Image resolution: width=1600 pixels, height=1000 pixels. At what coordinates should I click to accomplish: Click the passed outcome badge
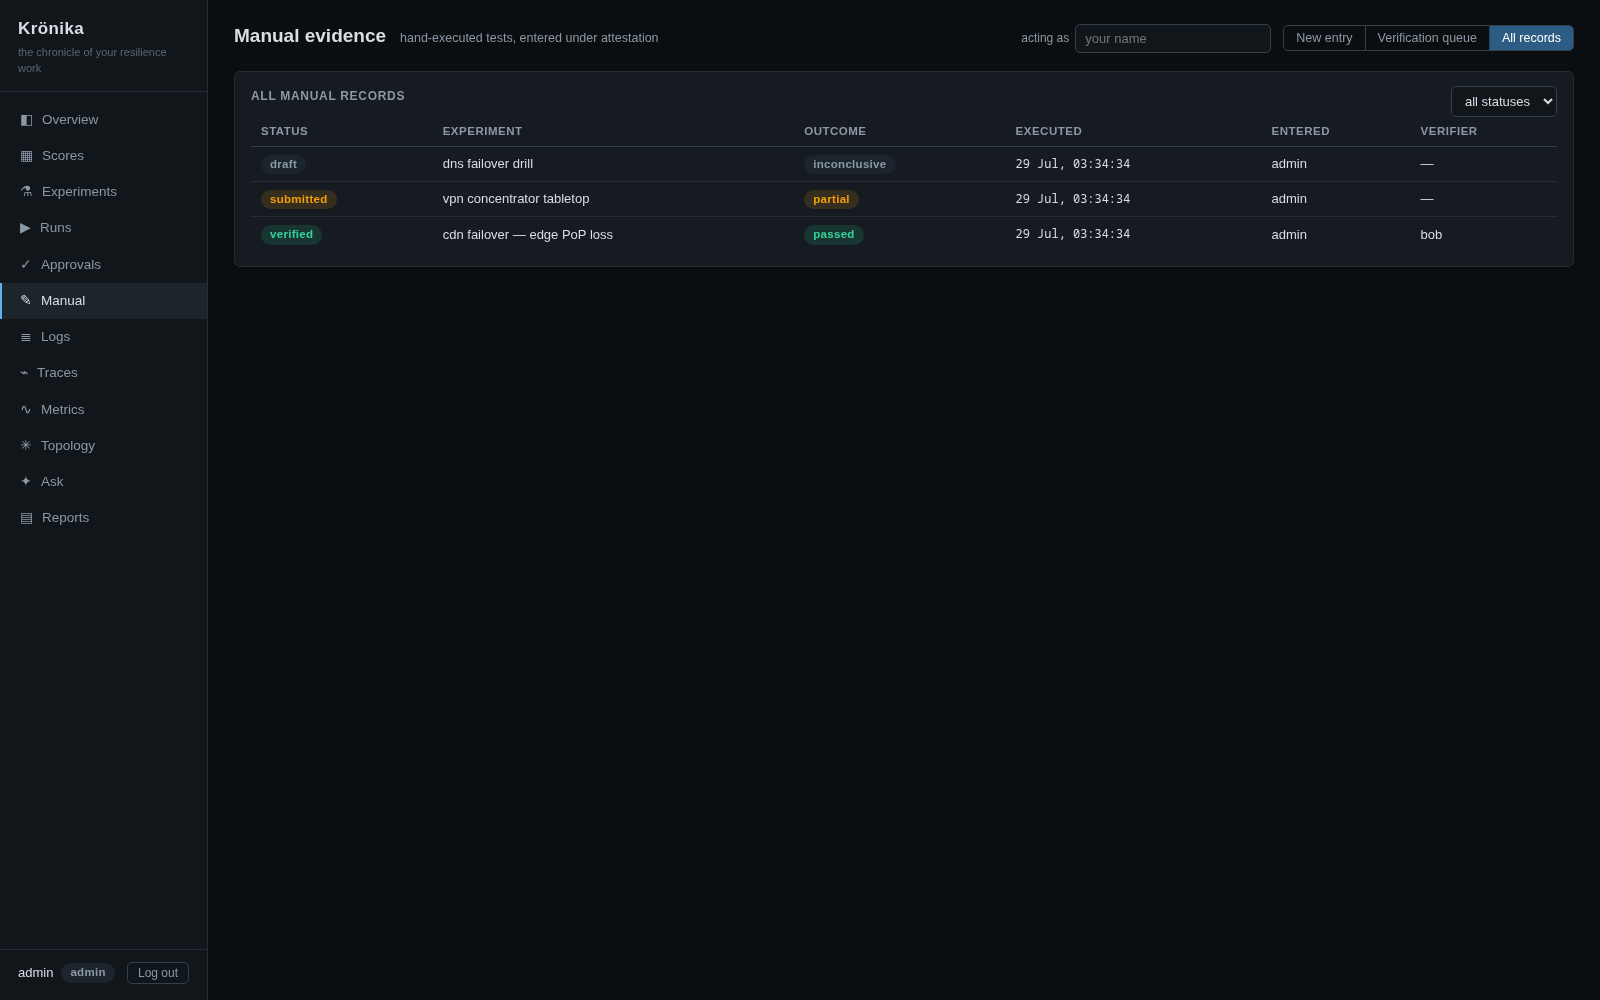833,235
